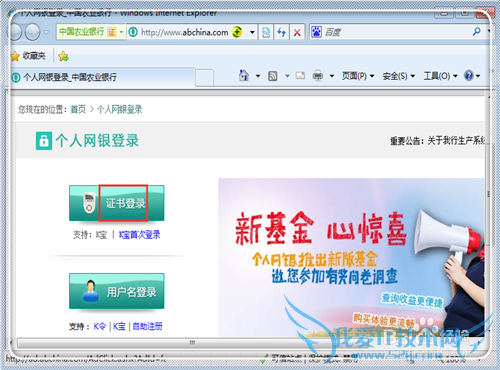
Task: Click the 证书登录 certificate login button
Action: (x=117, y=203)
